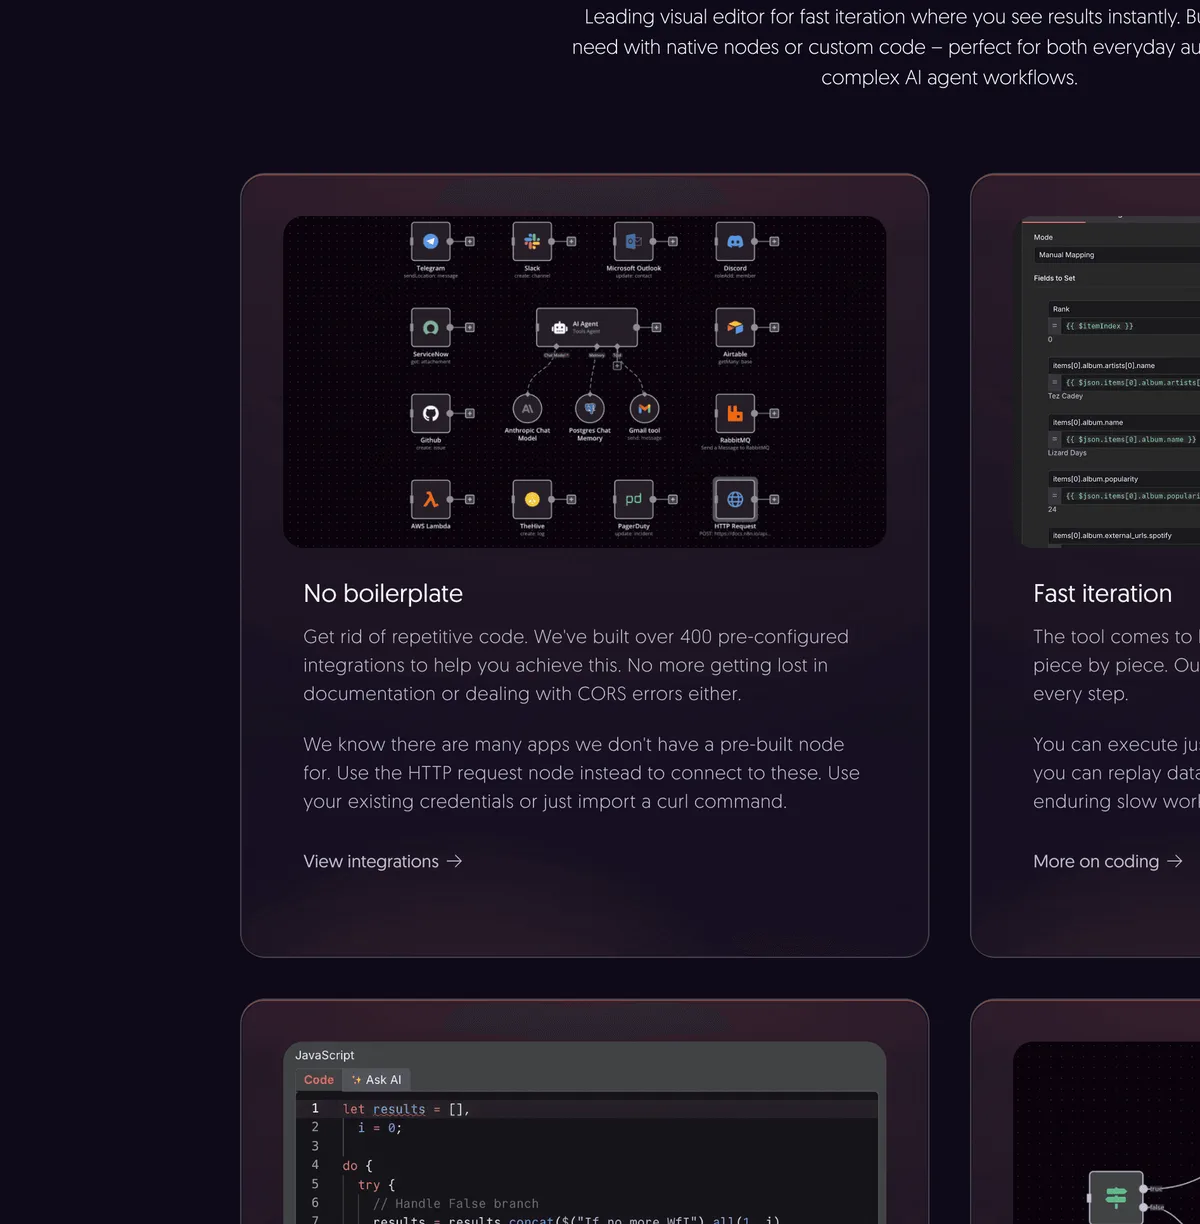Select the TheHive node icon

(x=532, y=499)
